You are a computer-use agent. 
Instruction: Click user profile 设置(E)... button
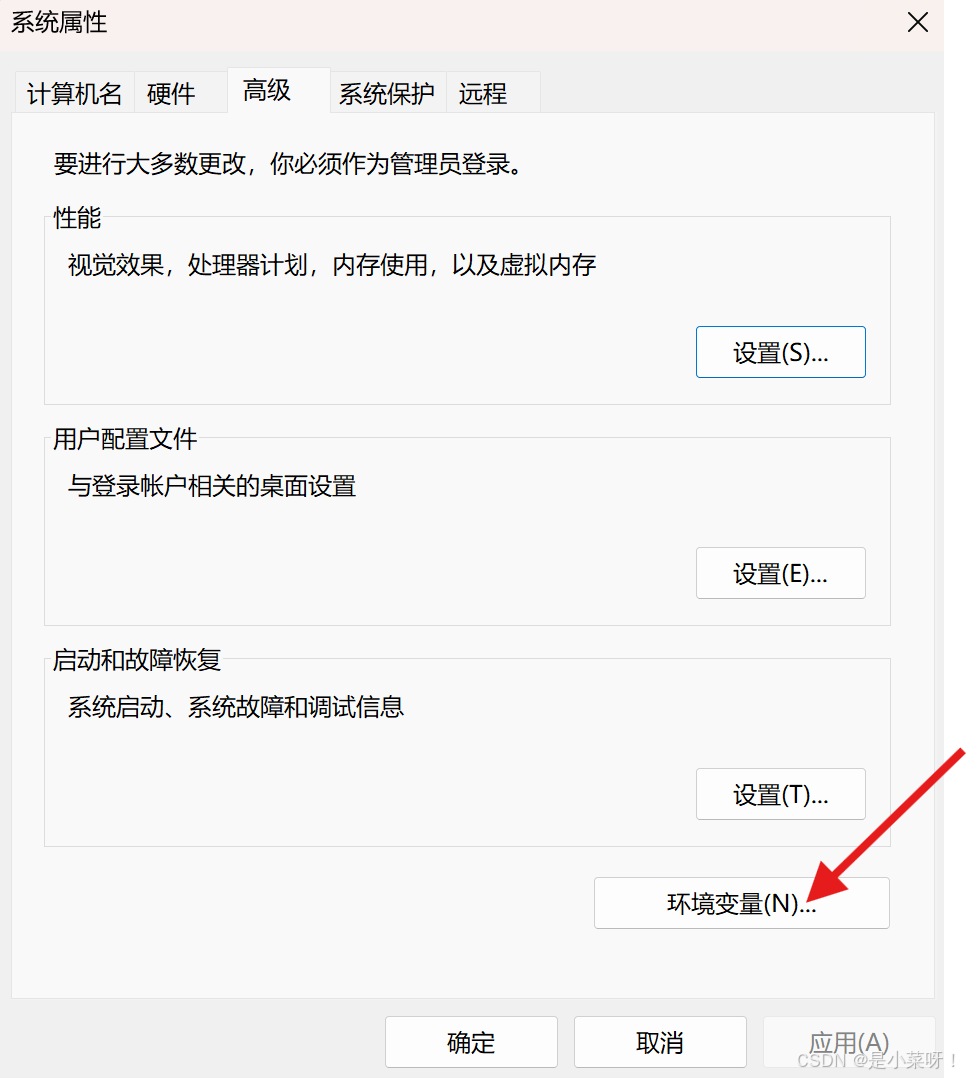[x=780, y=573]
